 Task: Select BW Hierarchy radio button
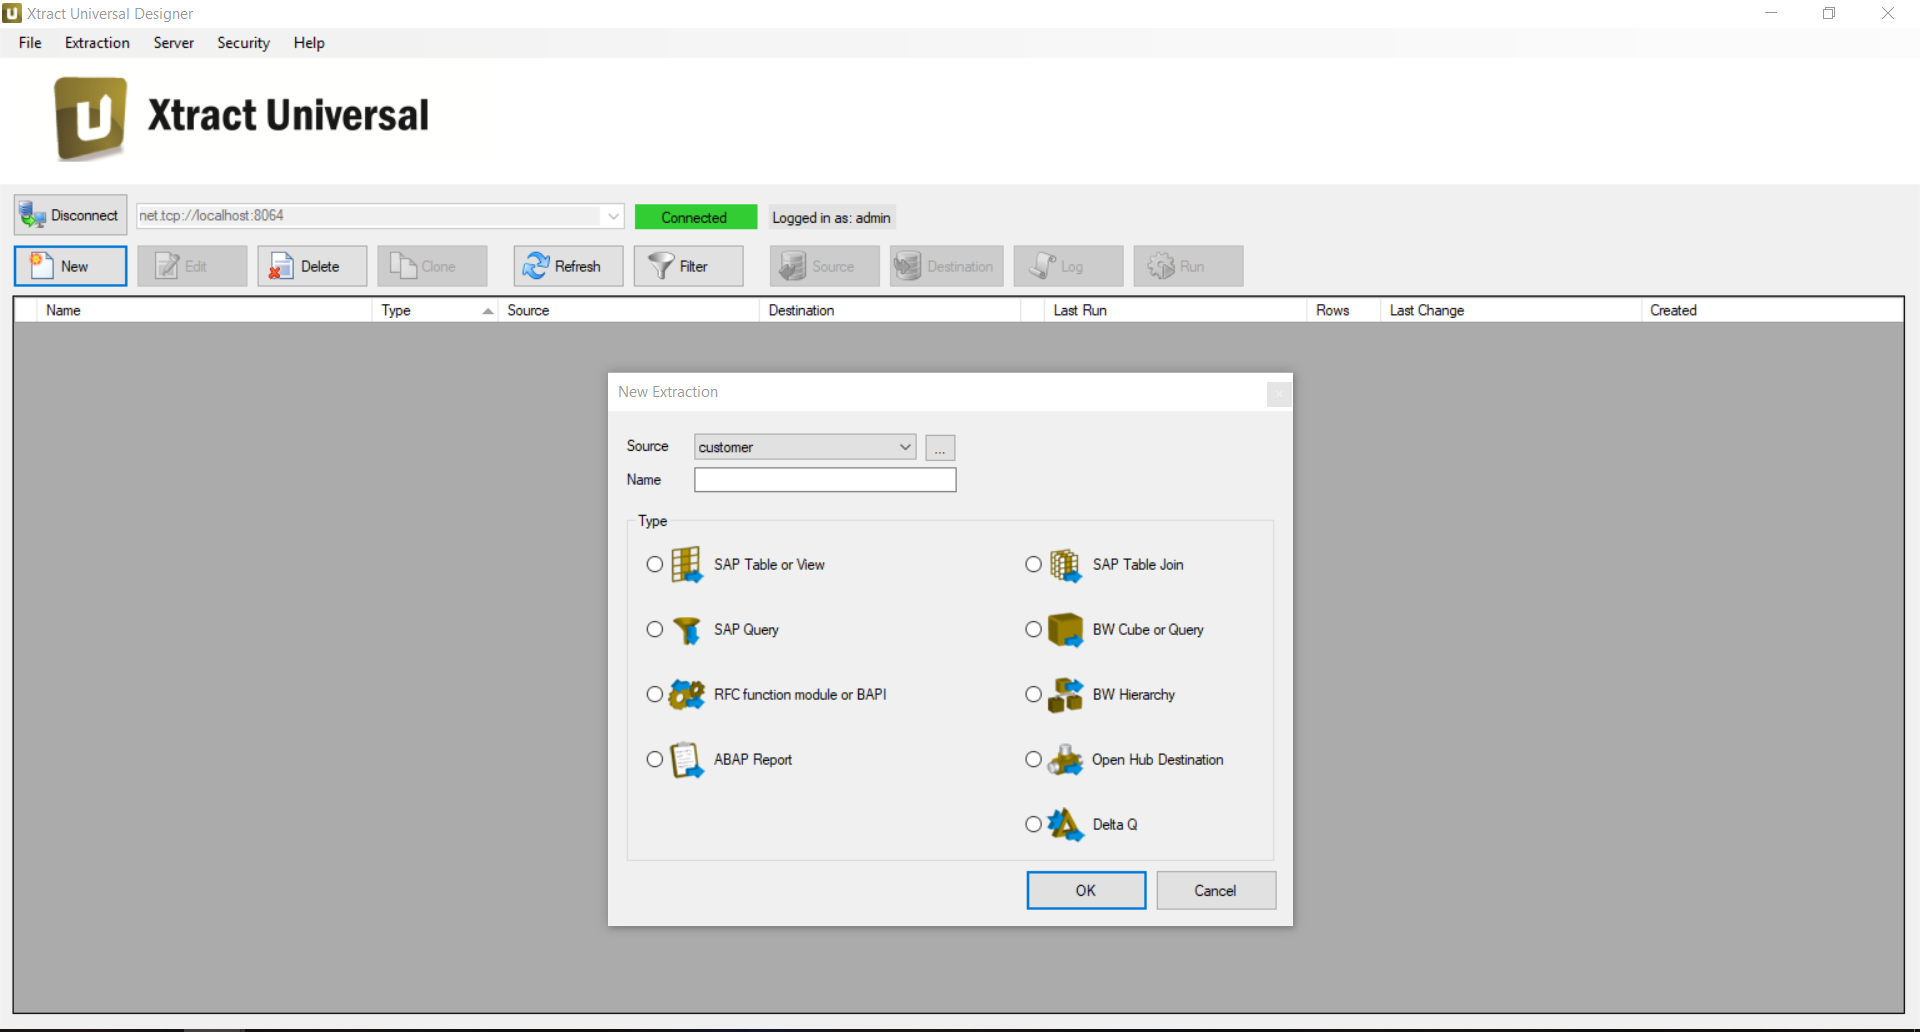[1034, 694]
